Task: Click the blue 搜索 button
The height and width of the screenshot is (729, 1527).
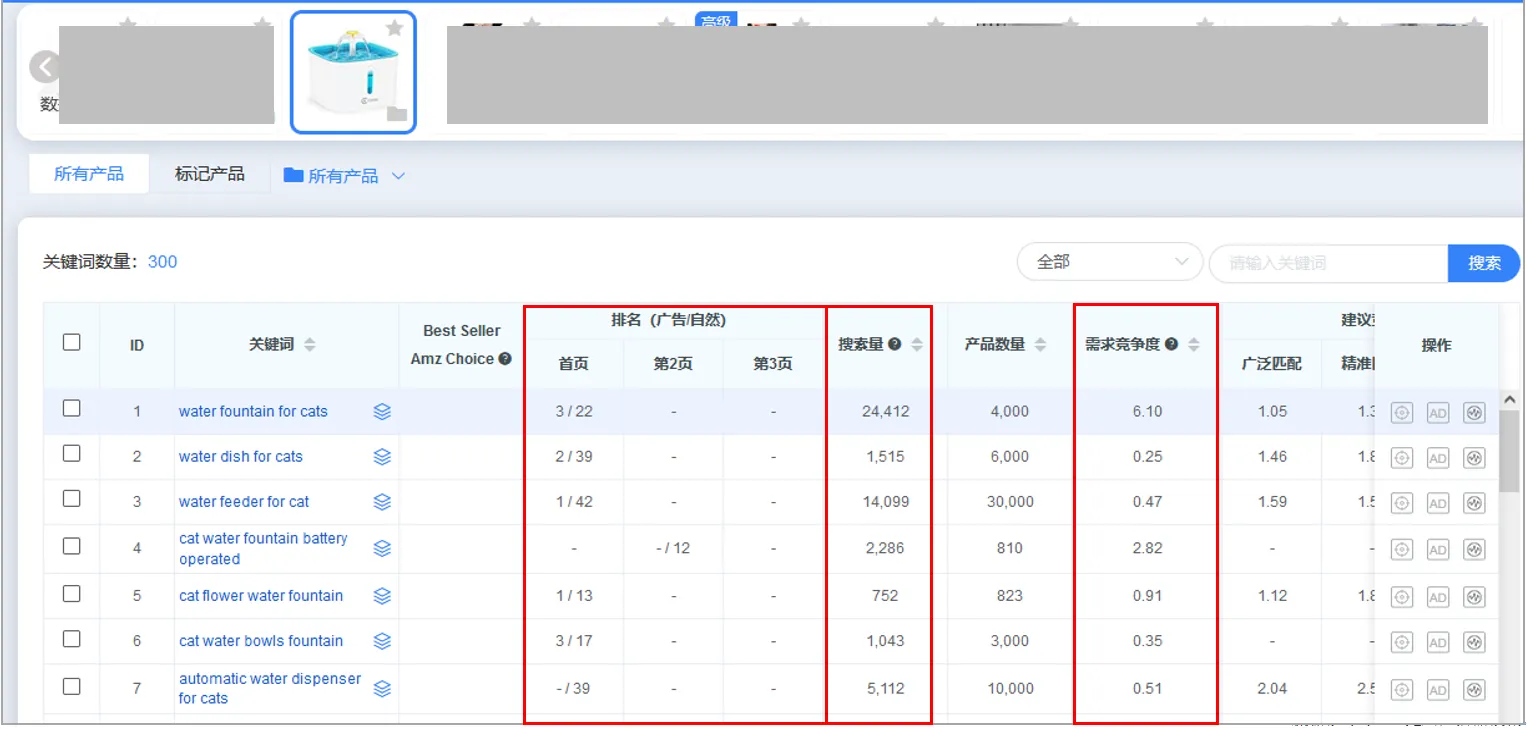Action: click(1484, 263)
